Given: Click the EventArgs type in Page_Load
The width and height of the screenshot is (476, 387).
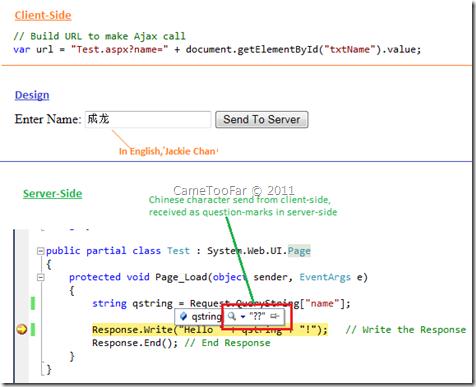Looking at the screenshot, I should click(x=325, y=277).
